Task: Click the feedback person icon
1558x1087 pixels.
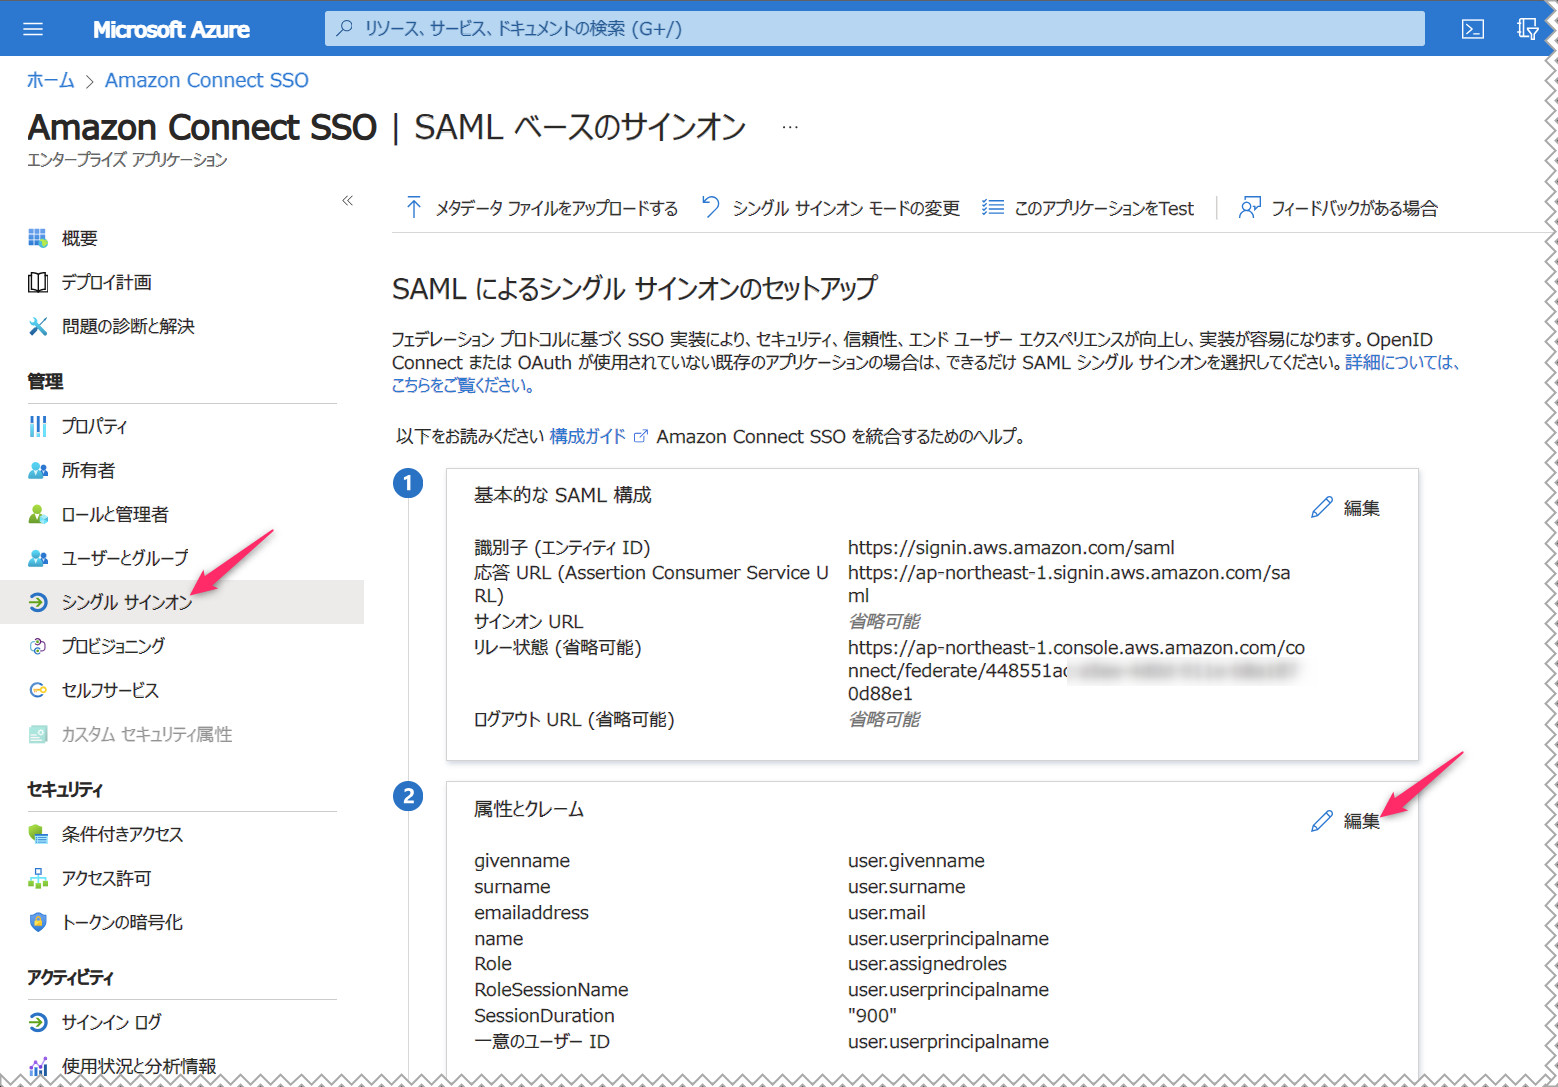Action: (x=1249, y=207)
